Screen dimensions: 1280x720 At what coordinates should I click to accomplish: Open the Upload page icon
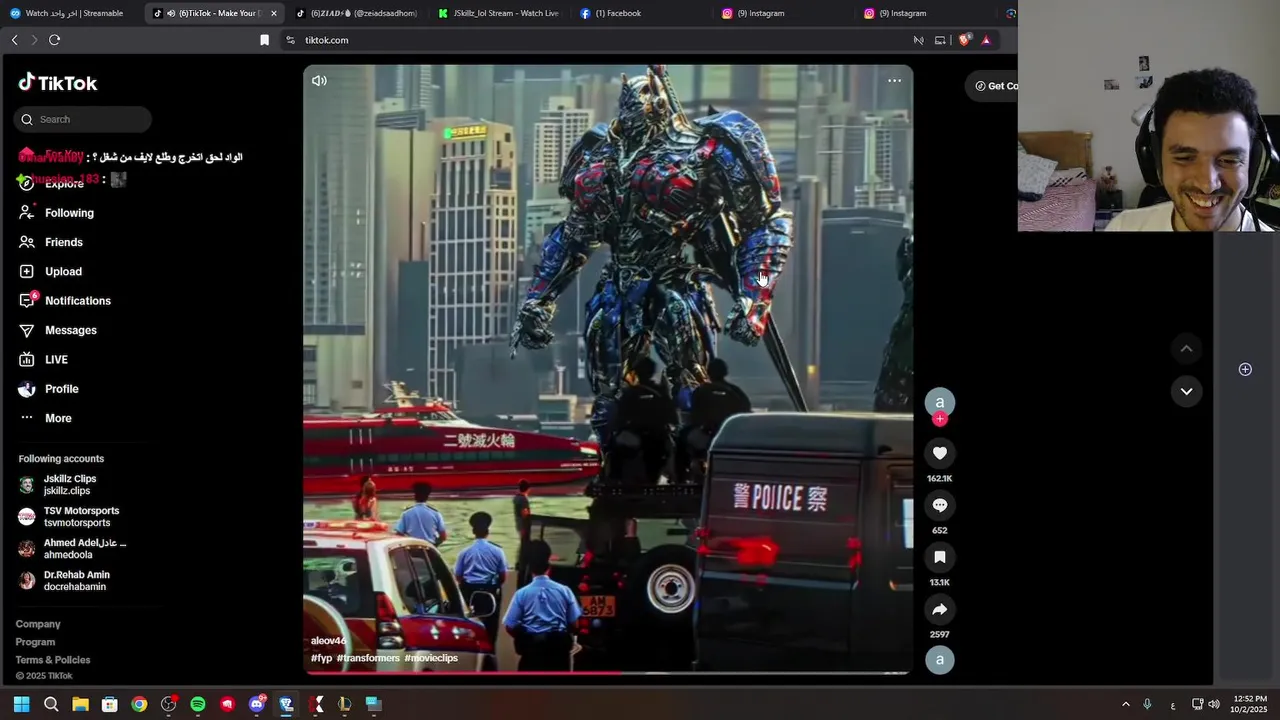26,271
